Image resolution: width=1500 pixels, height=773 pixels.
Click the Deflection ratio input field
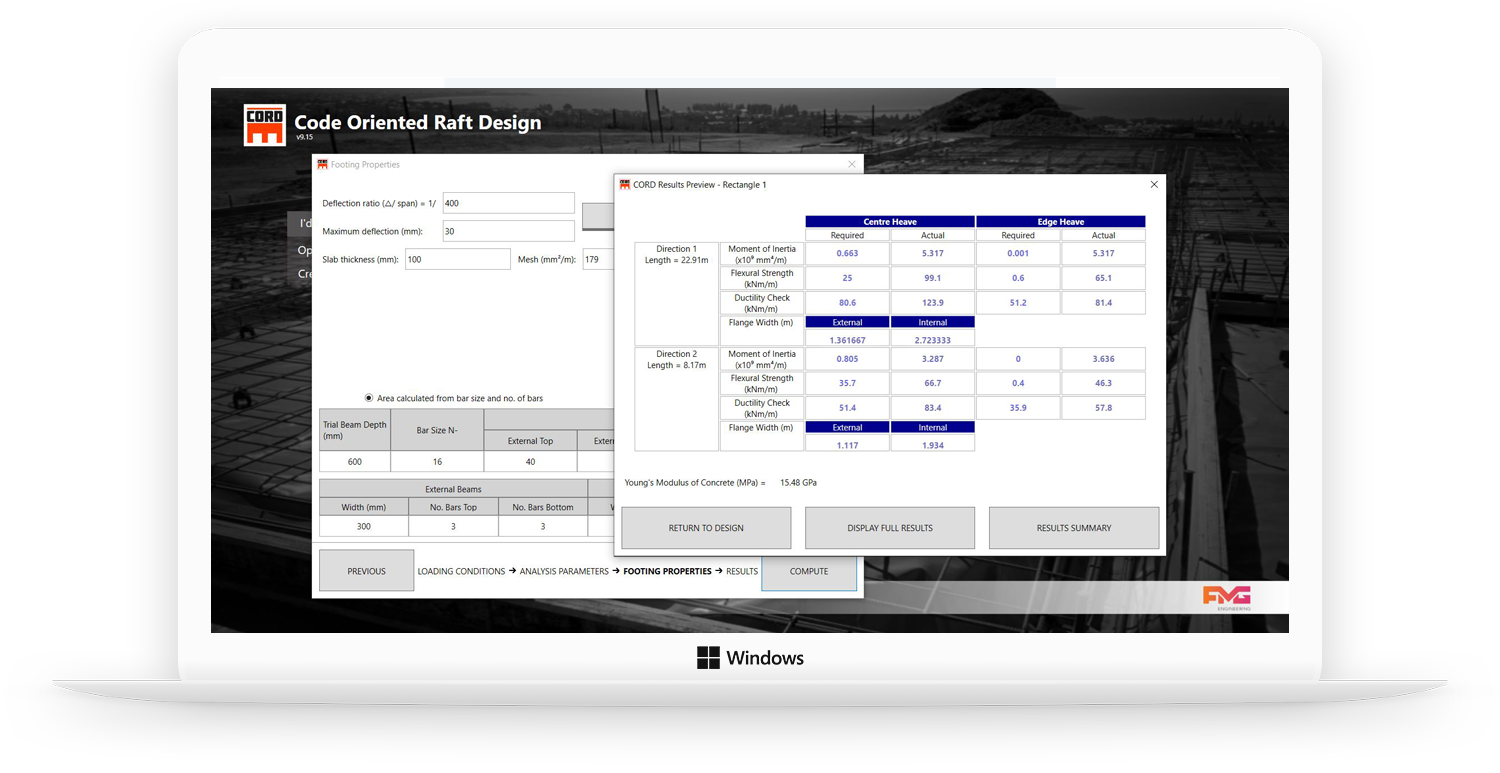click(x=508, y=203)
